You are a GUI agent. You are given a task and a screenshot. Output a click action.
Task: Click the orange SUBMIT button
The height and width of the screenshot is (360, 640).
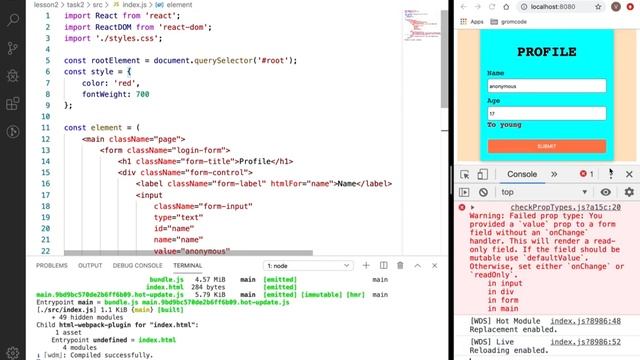tap(547, 146)
